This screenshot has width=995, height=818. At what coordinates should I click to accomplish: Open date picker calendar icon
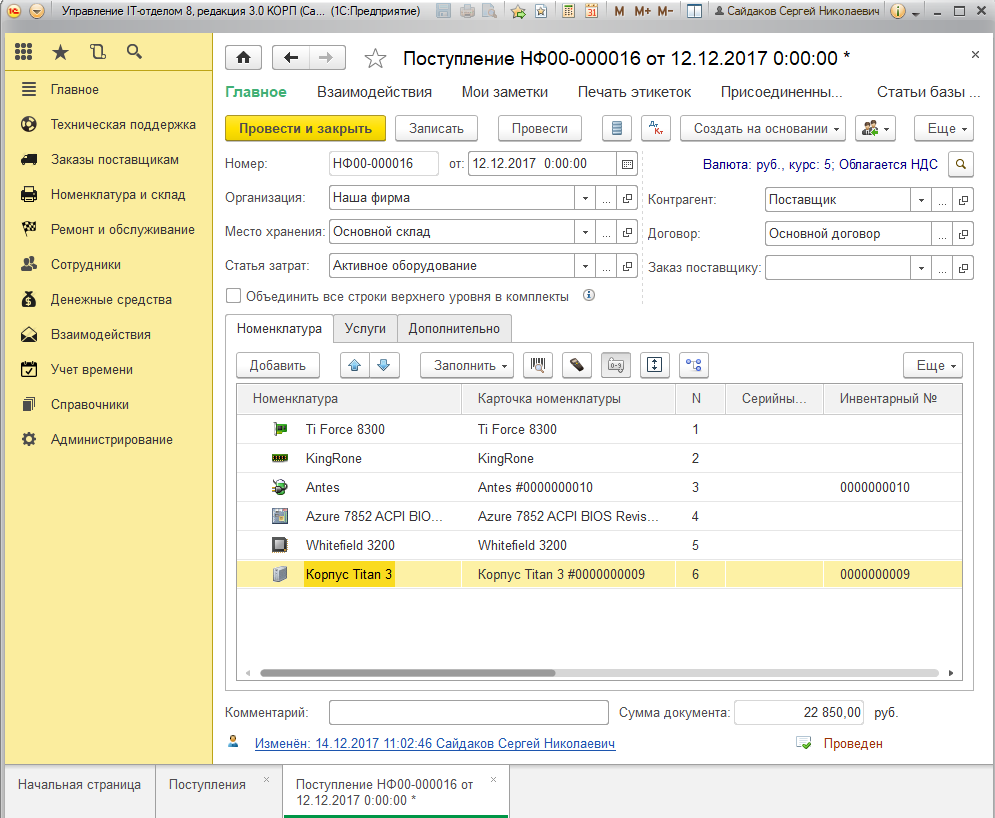pyautogui.click(x=627, y=164)
